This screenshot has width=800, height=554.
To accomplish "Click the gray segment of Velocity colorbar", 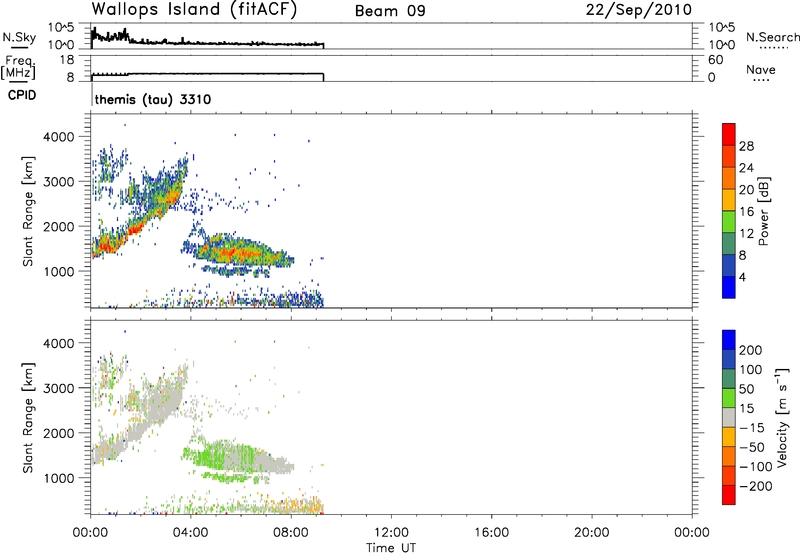I will click(x=729, y=418).
